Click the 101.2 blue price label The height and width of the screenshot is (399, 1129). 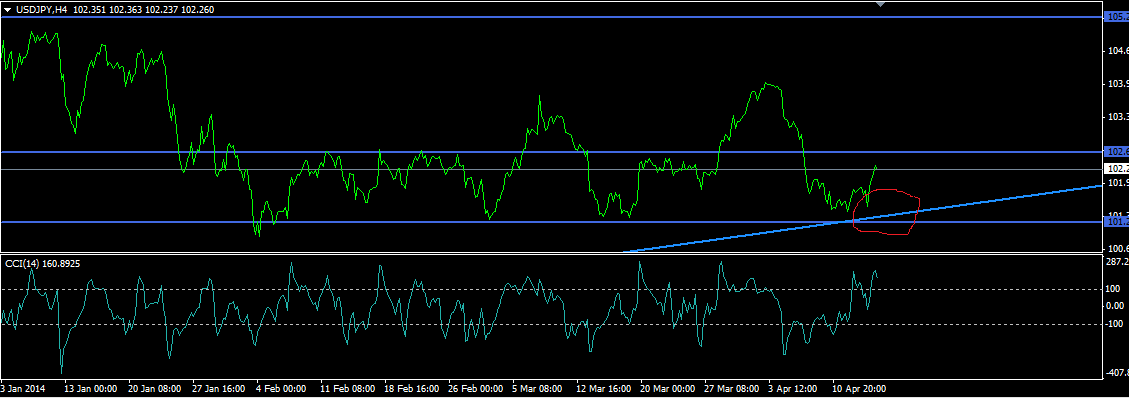pyautogui.click(x=1116, y=222)
